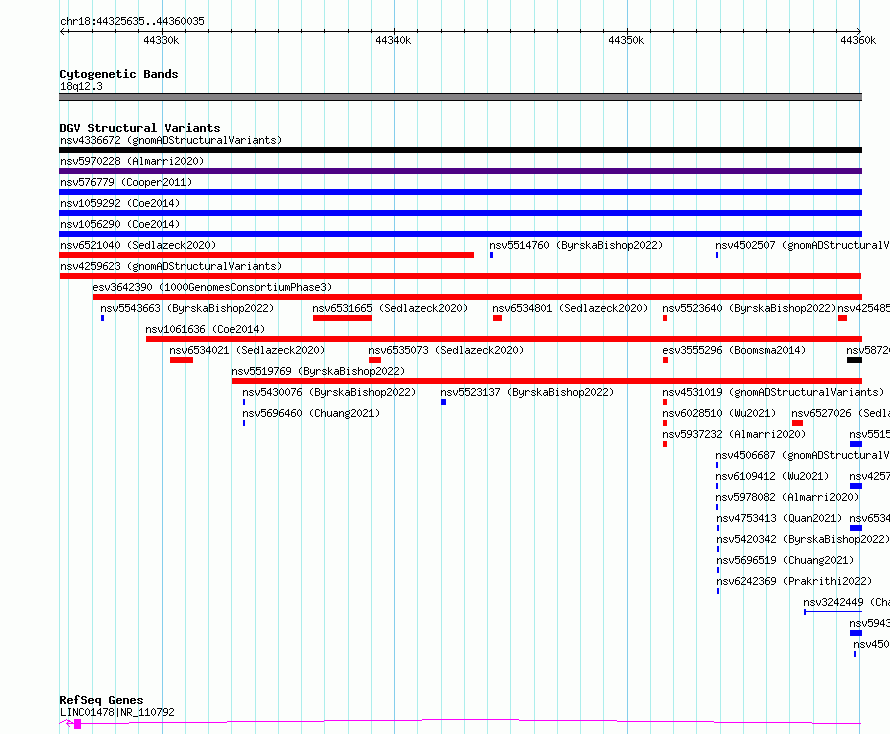Select the blue nsv5523137 variant marker
Image resolution: width=890 pixels, height=734 pixels.
[x=443, y=402]
